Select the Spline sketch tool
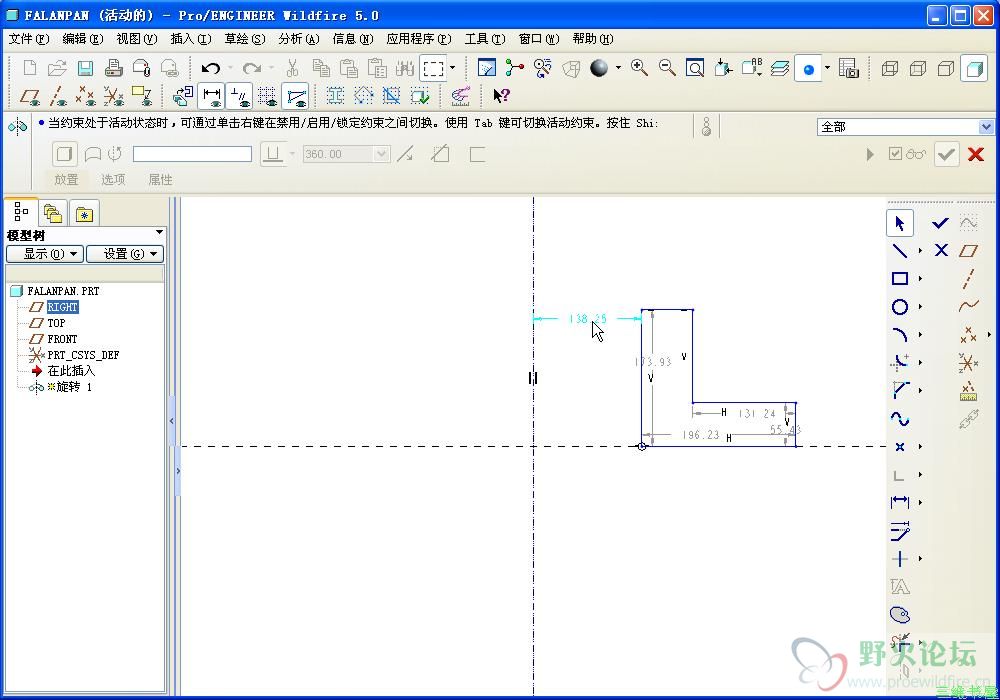Viewport: 1000px width, 700px height. 899,419
